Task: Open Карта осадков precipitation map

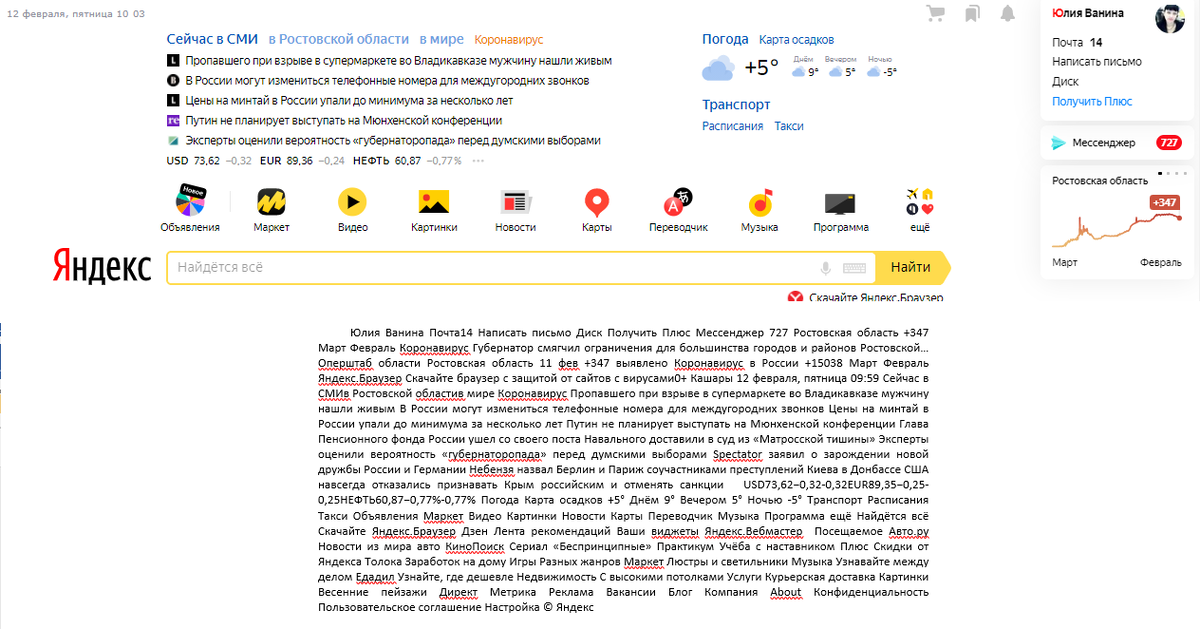Action: [x=796, y=40]
